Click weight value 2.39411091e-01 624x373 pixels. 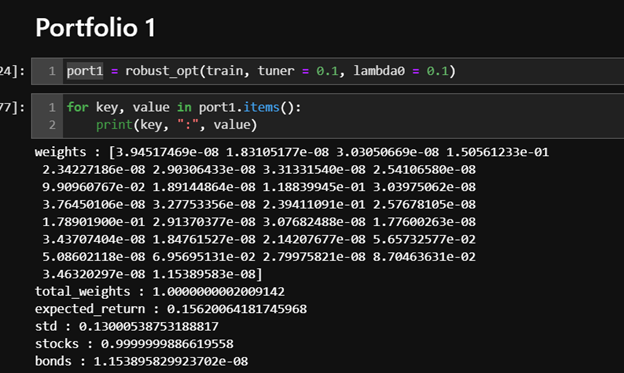point(314,205)
